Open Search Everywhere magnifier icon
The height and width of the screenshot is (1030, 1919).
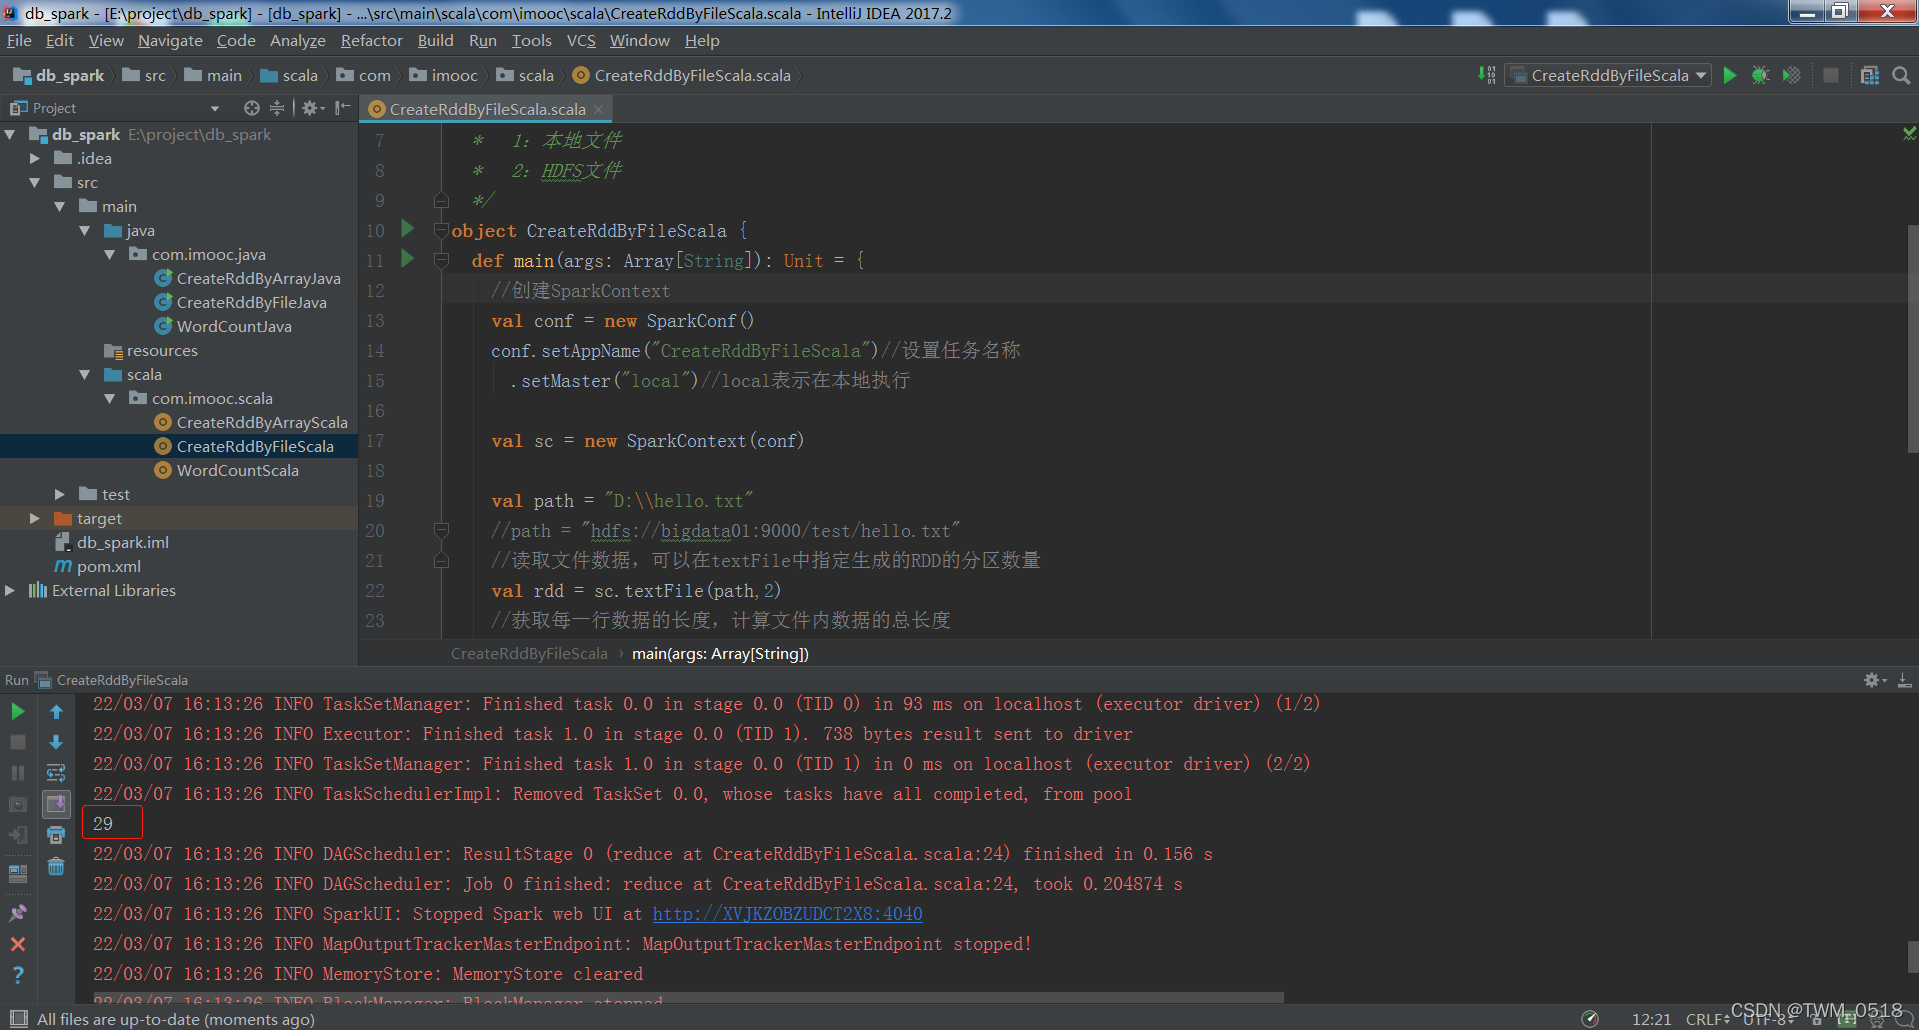click(1901, 75)
